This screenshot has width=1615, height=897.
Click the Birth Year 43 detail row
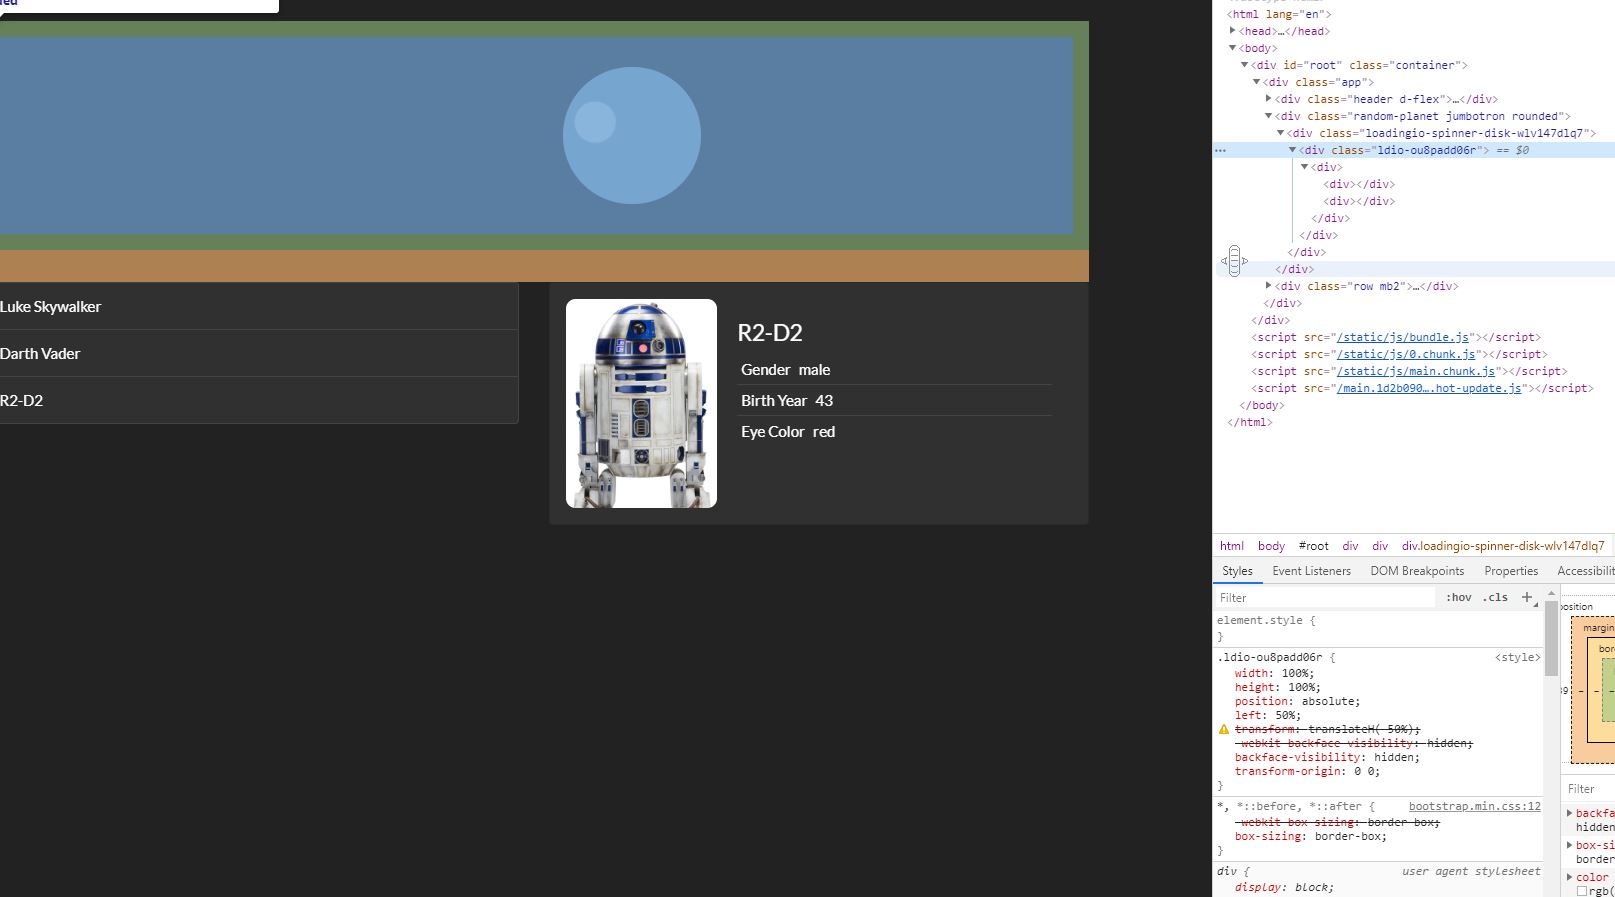894,401
